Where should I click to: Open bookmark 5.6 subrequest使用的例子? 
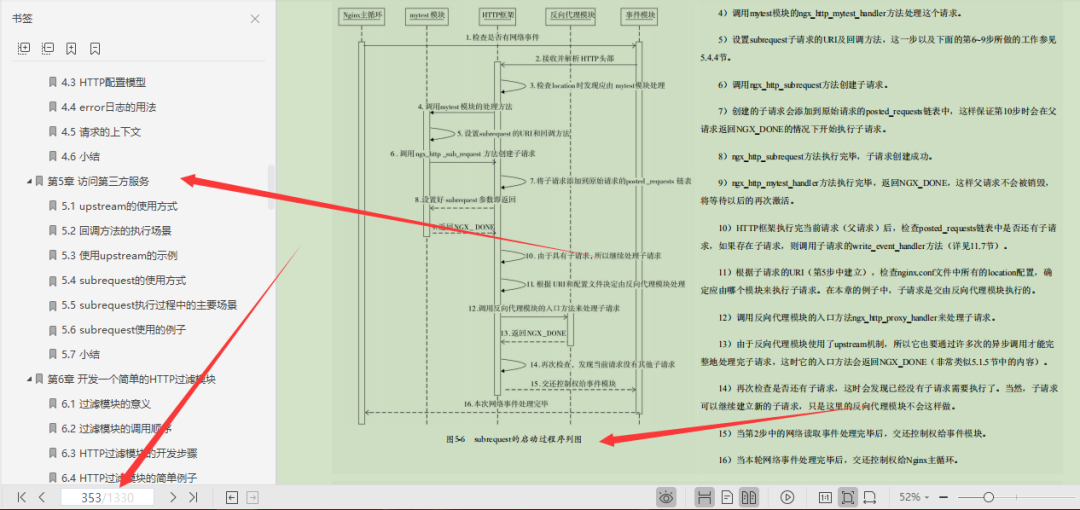click(x=123, y=329)
